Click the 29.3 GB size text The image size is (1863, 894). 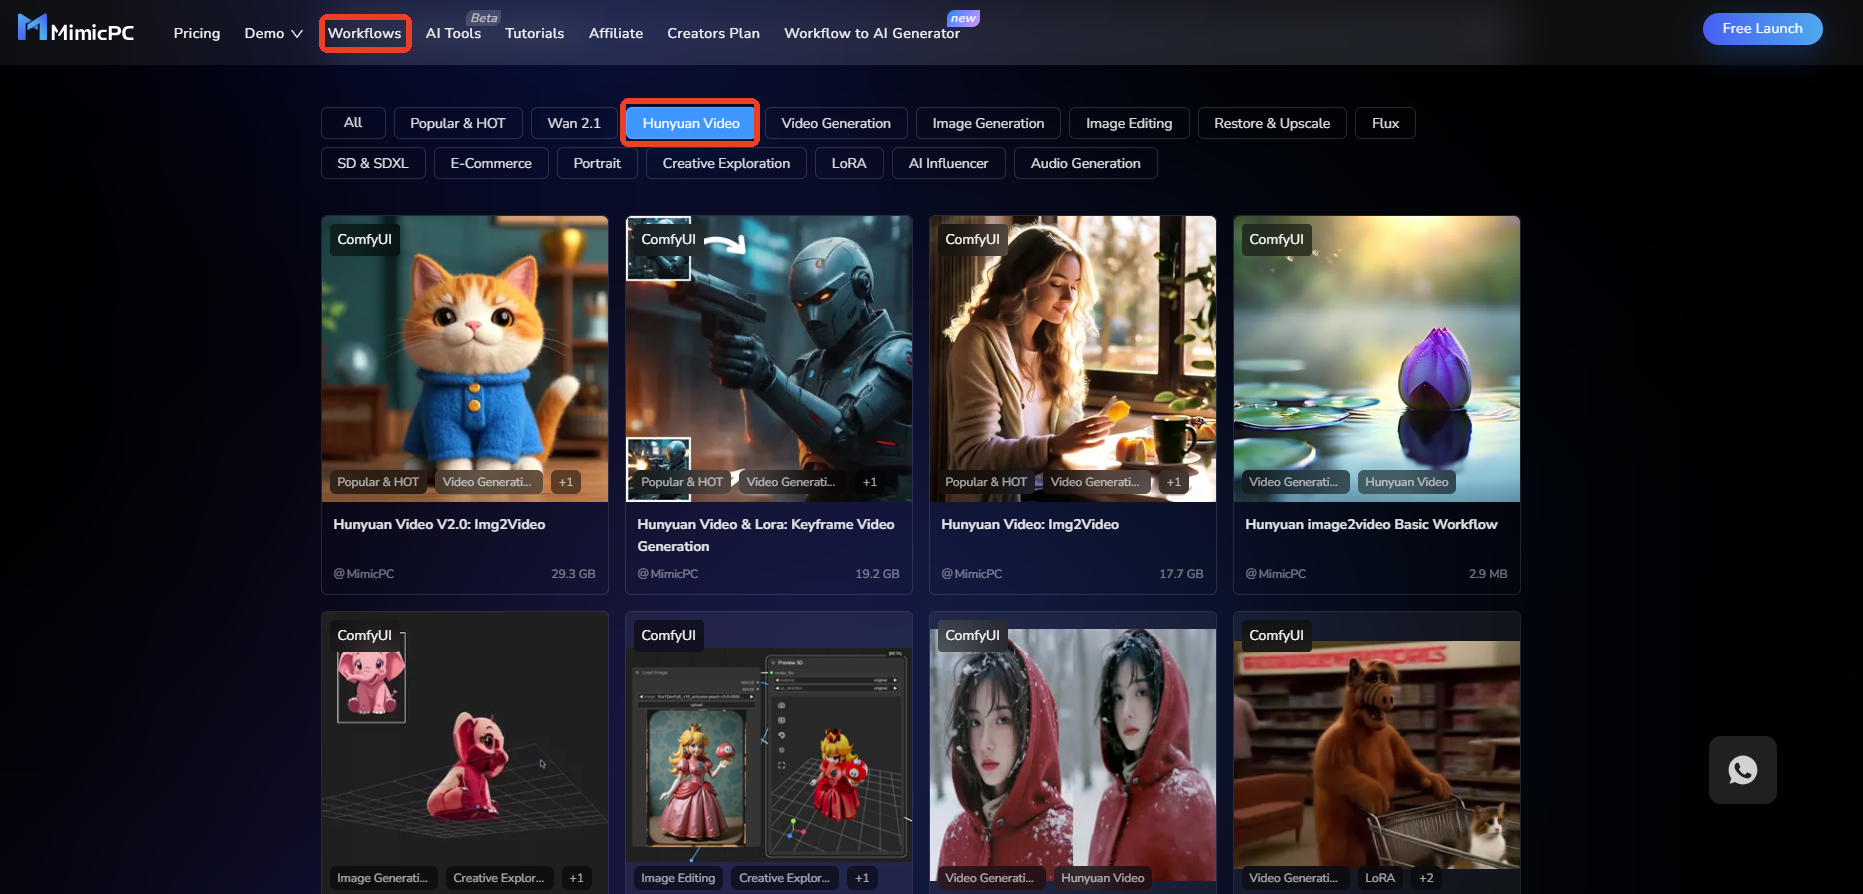(573, 574)
